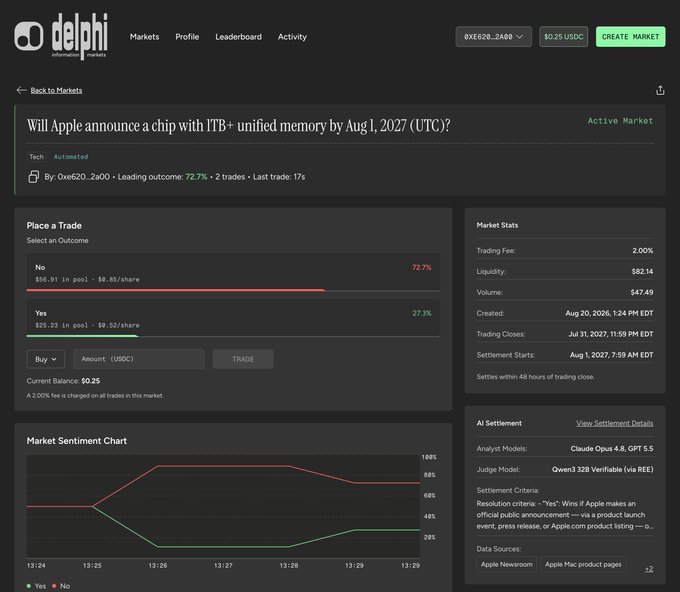Click the Current Balance $0.25 text
The image size is (680, 592).
click(63, 381)
